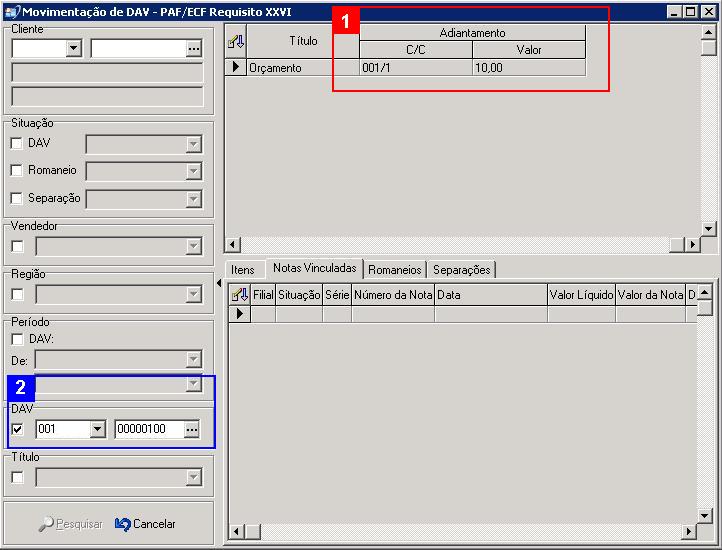Click the application icon in the title bar
The image size is (722, 550).
pos(12,12)
